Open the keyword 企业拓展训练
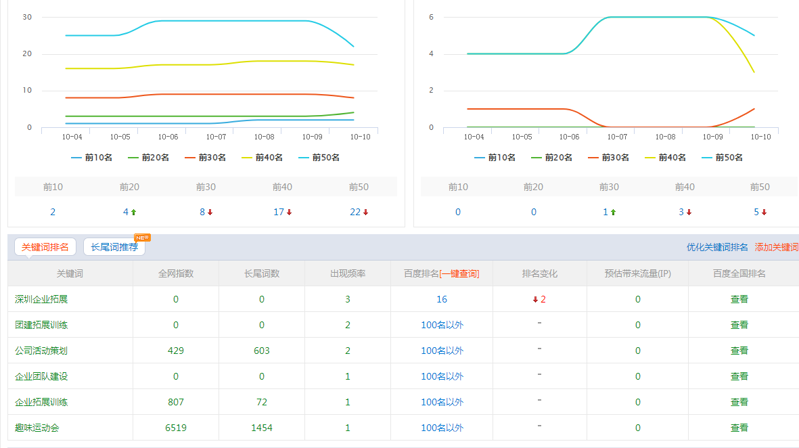Image resolution: width=799 pixels, height=448 pixels. tap(41, 402)
